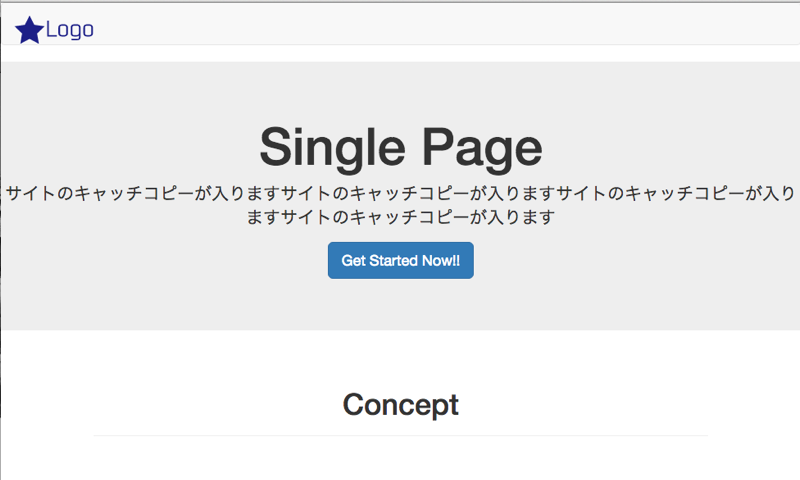This screenshot has height=480, width=800.
Task: Click the second centered line of catchcopy text
Action: [x=401, y=217]
